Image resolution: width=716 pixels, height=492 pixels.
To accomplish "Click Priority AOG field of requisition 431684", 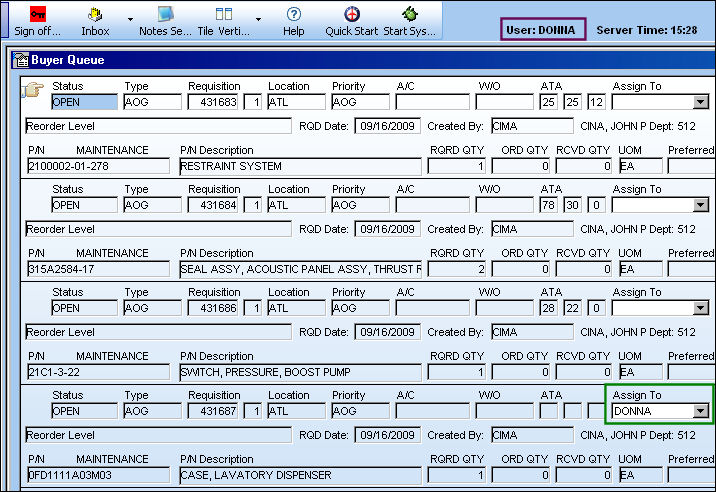I will (360, 205).
